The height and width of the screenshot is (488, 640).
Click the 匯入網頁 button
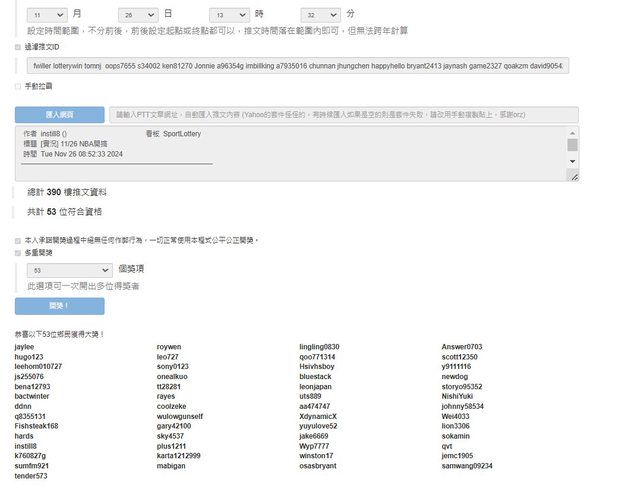(59, 114)
